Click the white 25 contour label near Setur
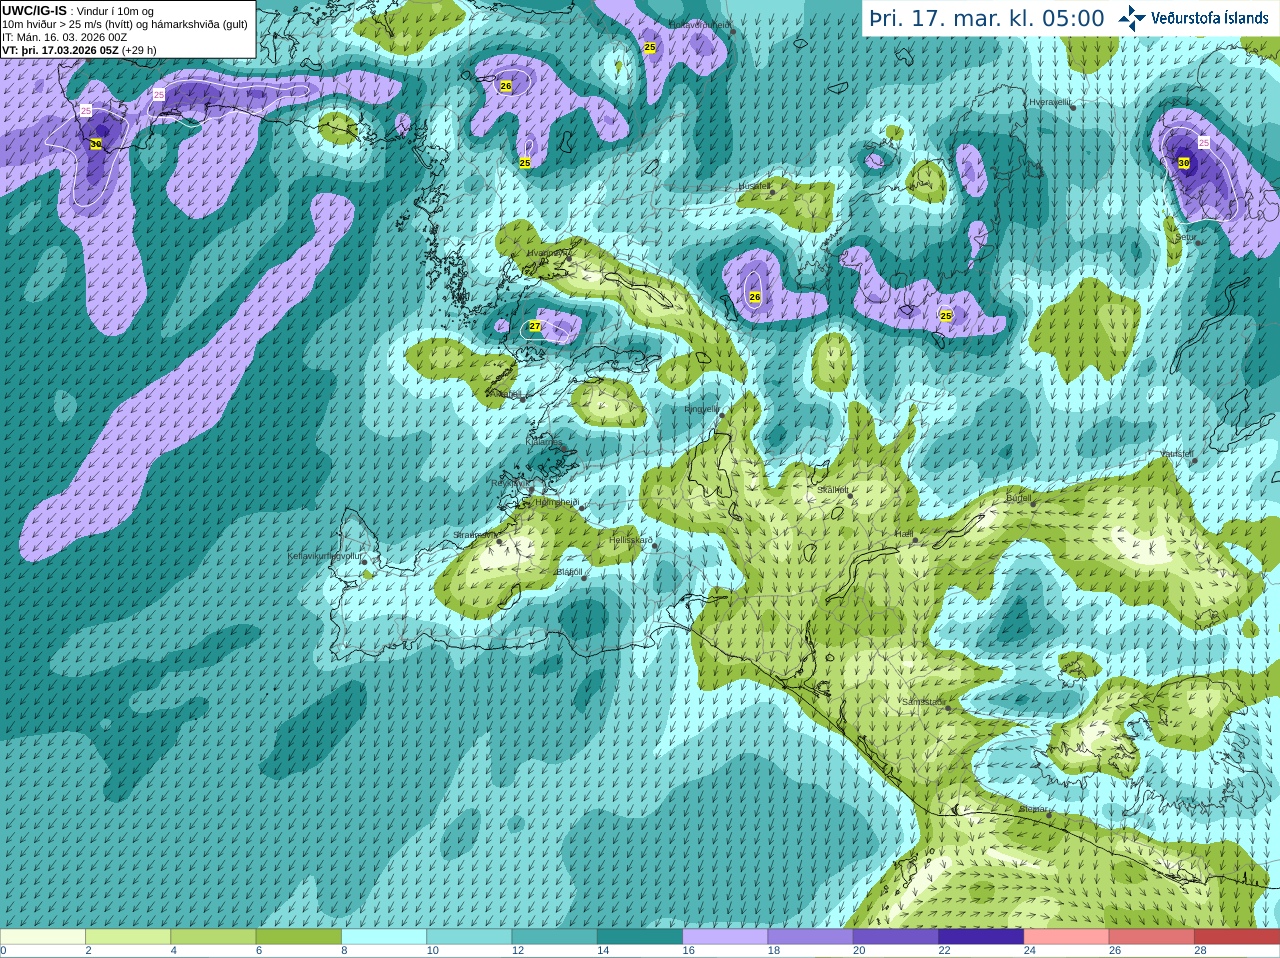Screen dimensions: 1280x958 (1204, 143)
